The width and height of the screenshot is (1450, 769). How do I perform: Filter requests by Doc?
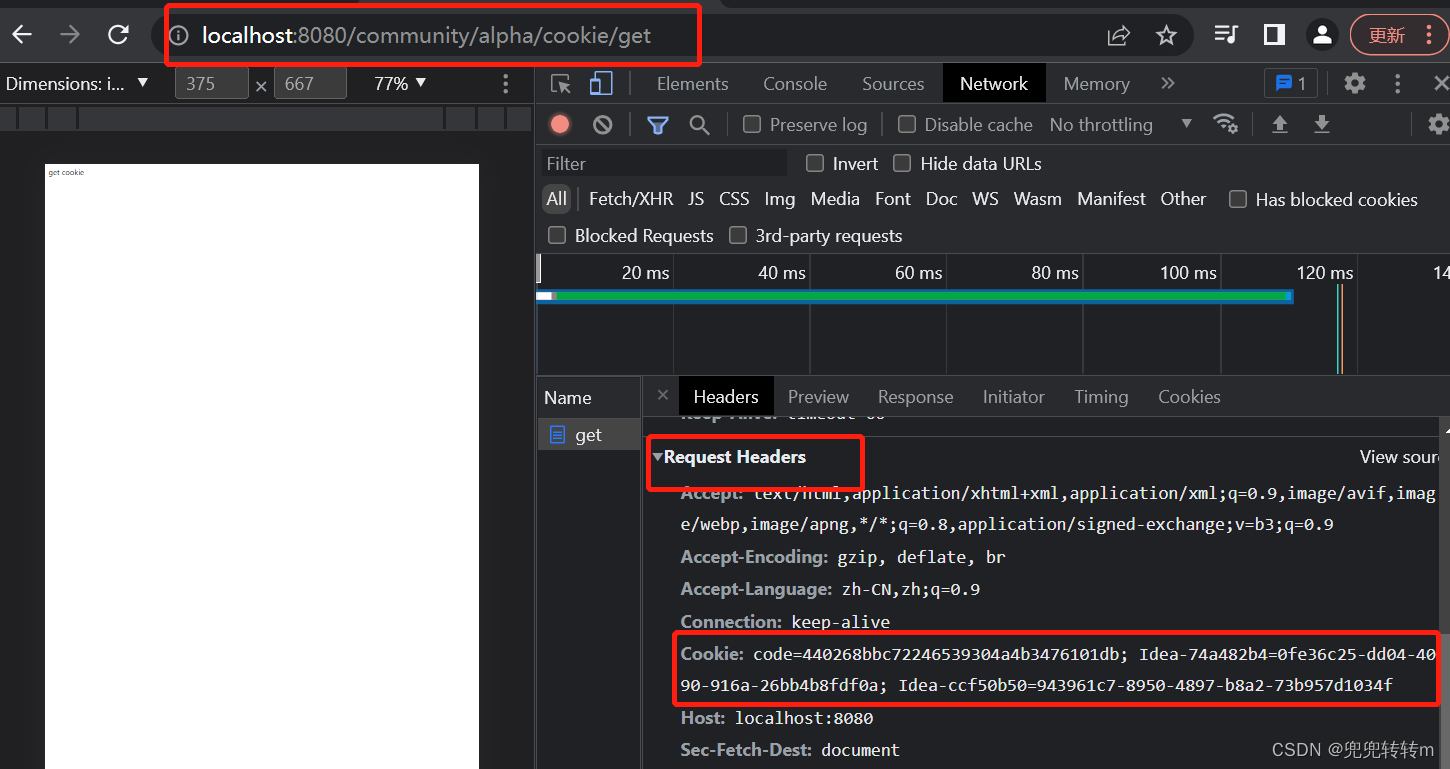point(941,199)
